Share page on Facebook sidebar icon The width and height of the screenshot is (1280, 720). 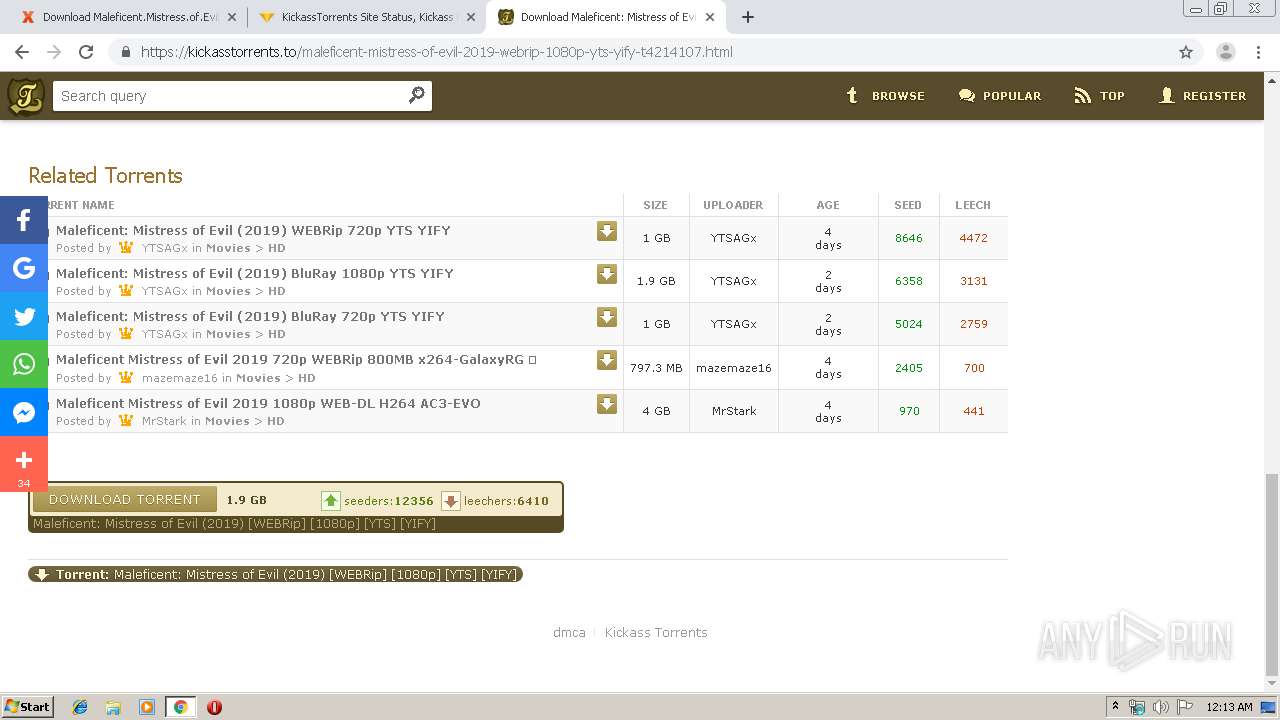[x=24, y=220]
